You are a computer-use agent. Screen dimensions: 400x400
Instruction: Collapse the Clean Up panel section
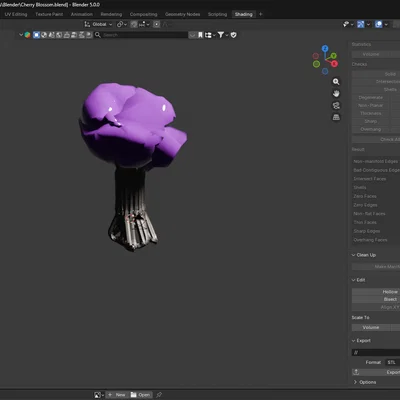[363, 255]
